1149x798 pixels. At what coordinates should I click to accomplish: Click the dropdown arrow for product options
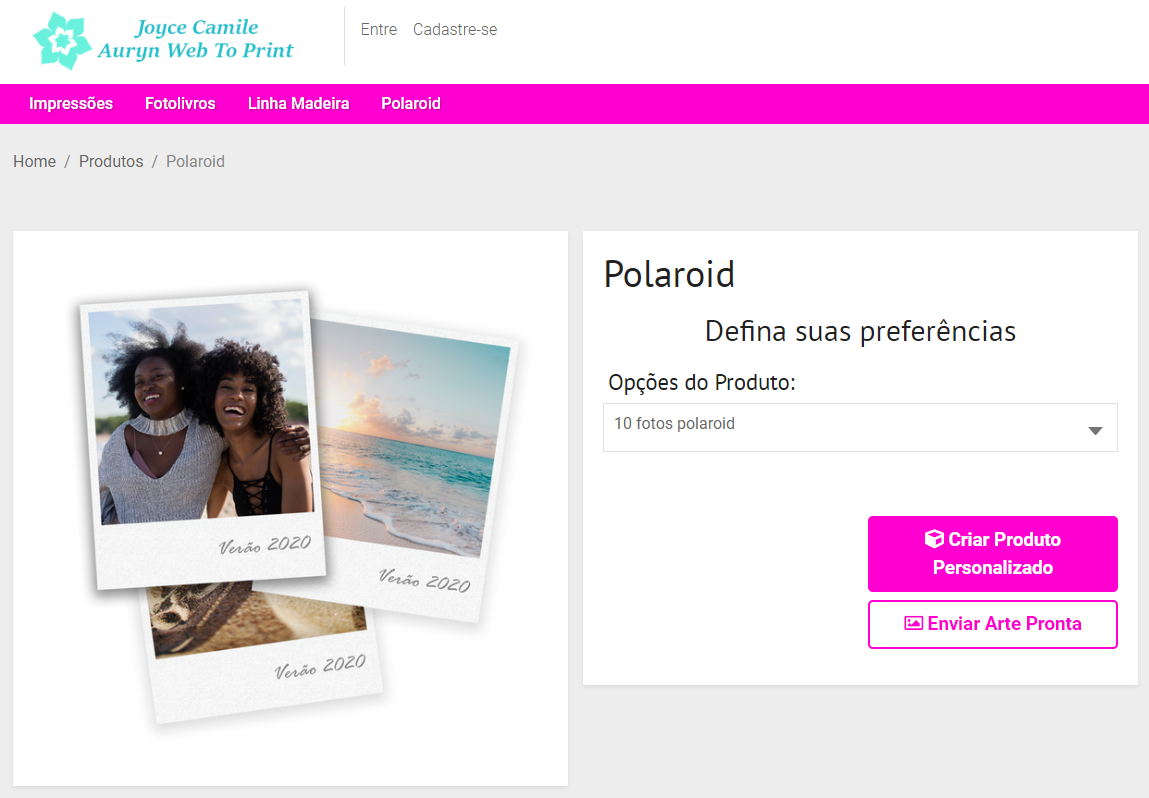point(1095,430)
